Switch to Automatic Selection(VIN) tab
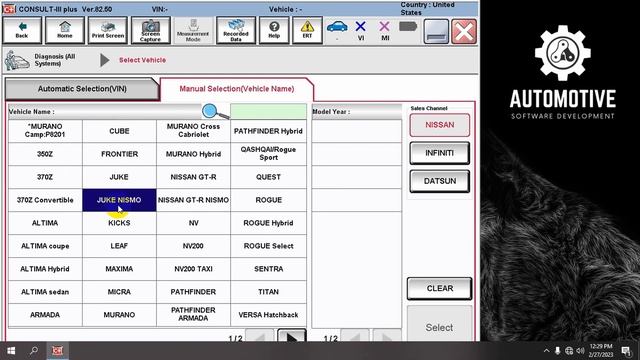The width and height of the screenshot is (640, 360). 82,89
